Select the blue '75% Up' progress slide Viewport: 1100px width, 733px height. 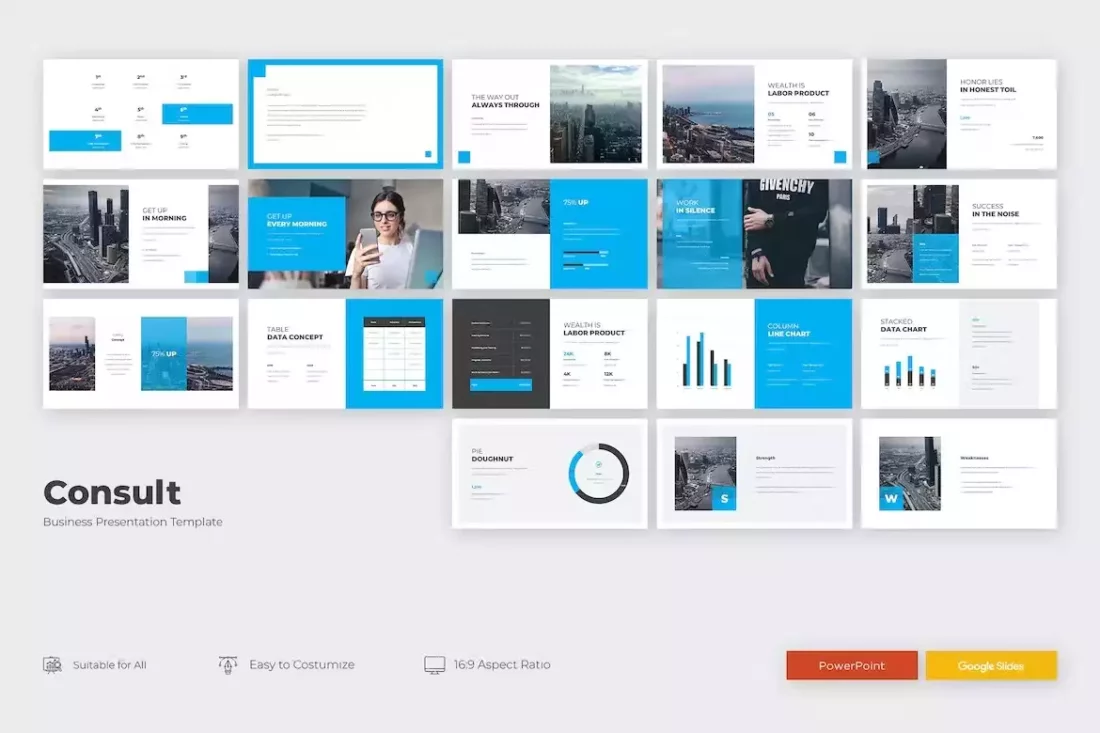tap(550, 233)
